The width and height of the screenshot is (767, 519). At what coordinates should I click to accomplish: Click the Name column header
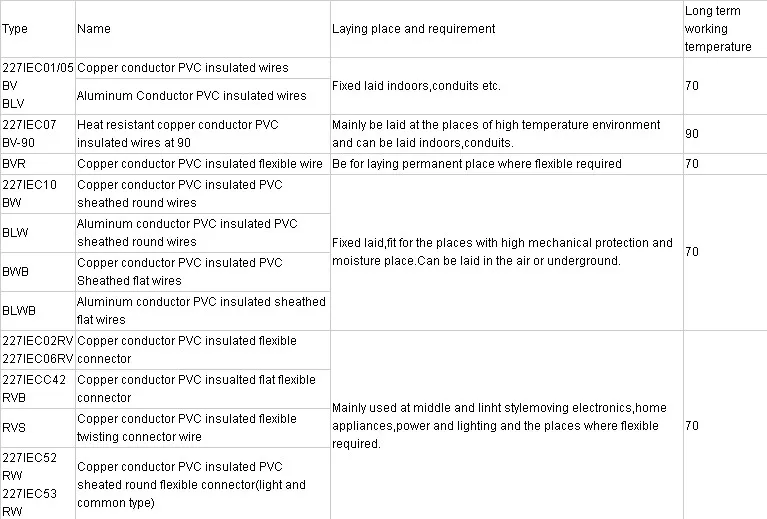point(94,29)
